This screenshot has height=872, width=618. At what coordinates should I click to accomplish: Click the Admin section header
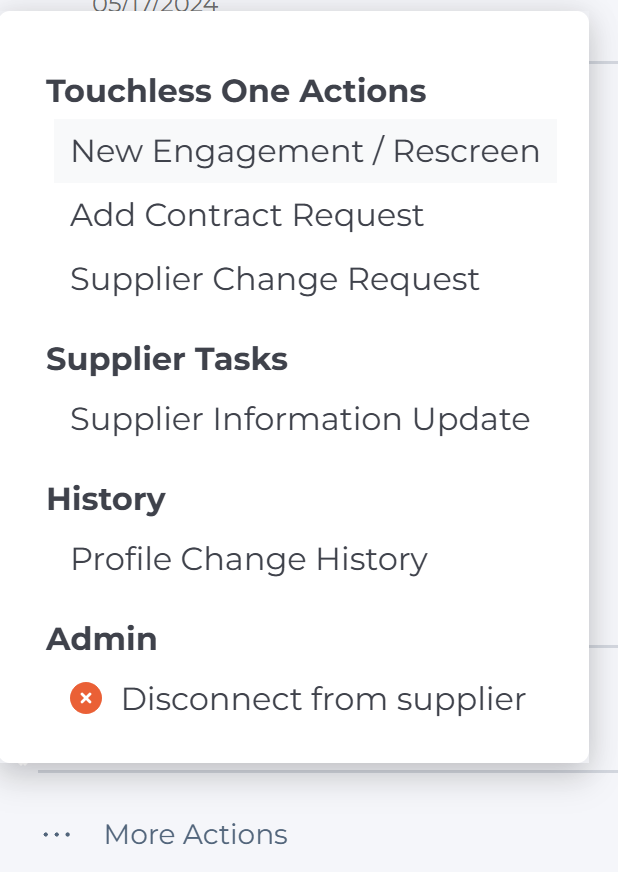102,638
